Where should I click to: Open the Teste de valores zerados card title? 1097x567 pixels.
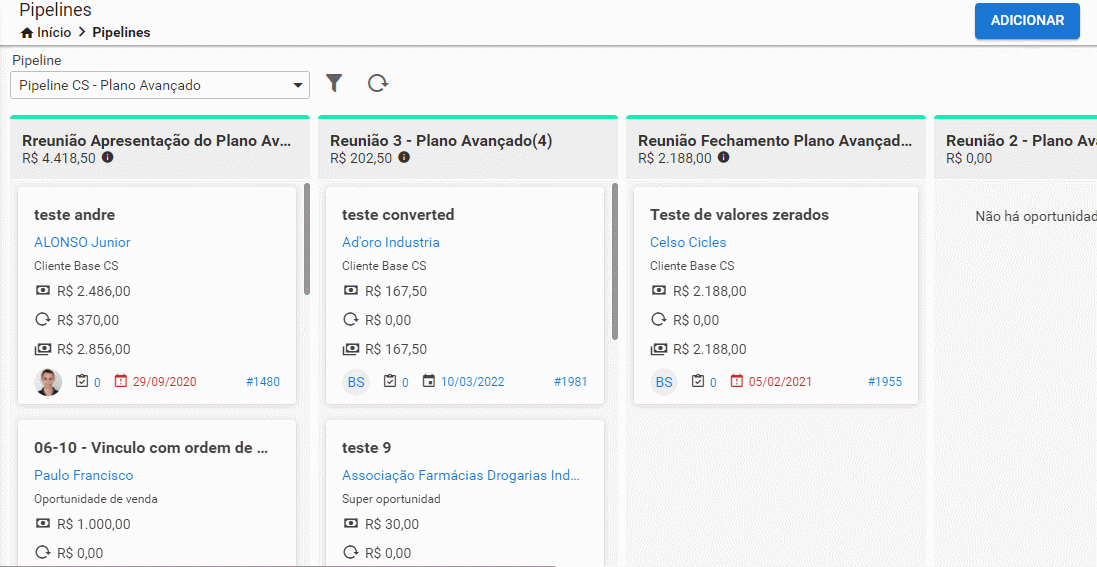coord(739,215)
